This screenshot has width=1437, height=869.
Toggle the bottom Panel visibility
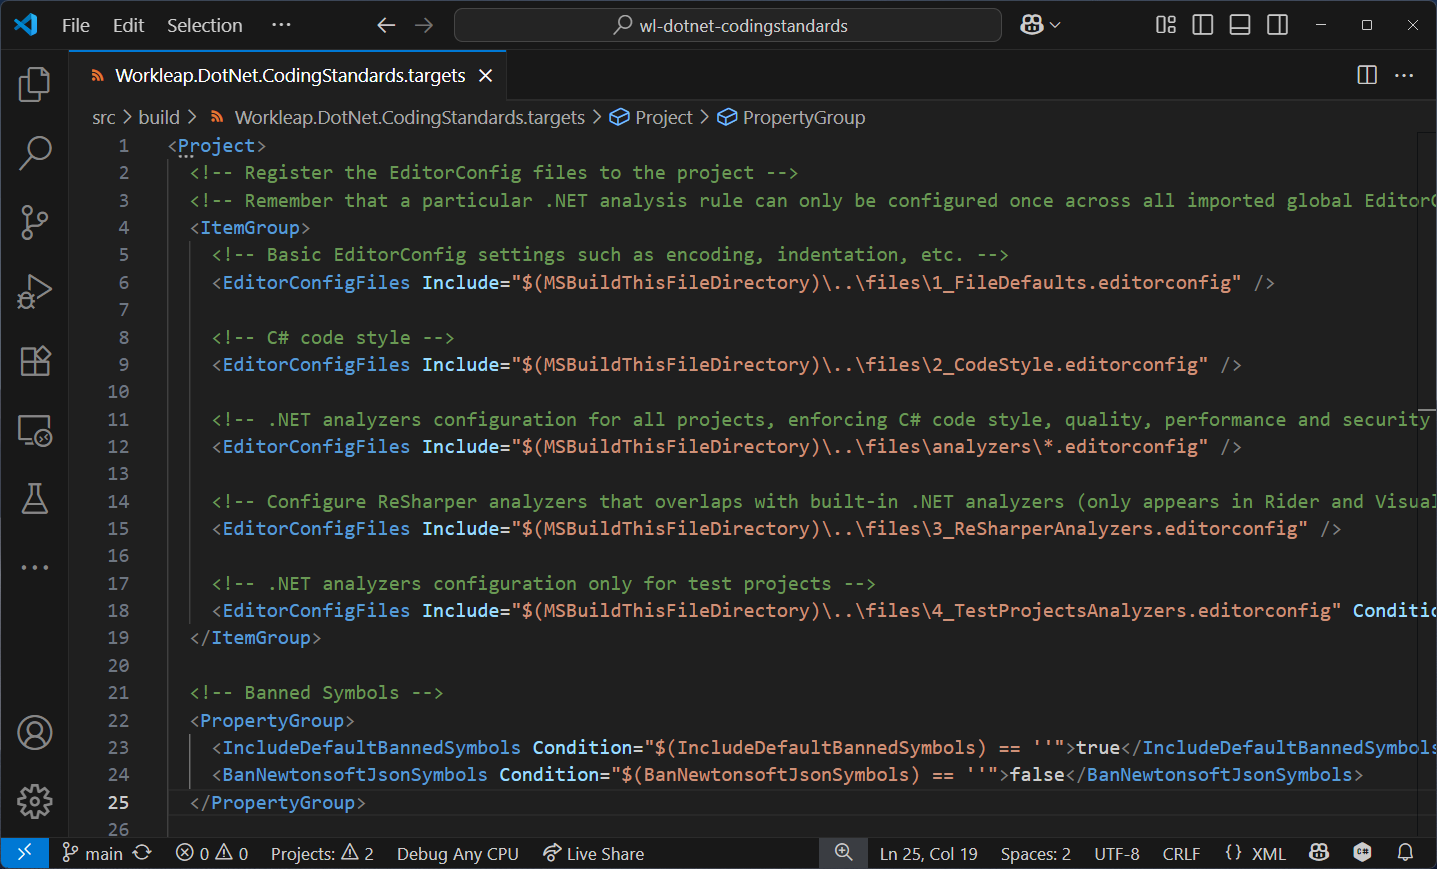pyautogui.click(x=1239, y=24)
